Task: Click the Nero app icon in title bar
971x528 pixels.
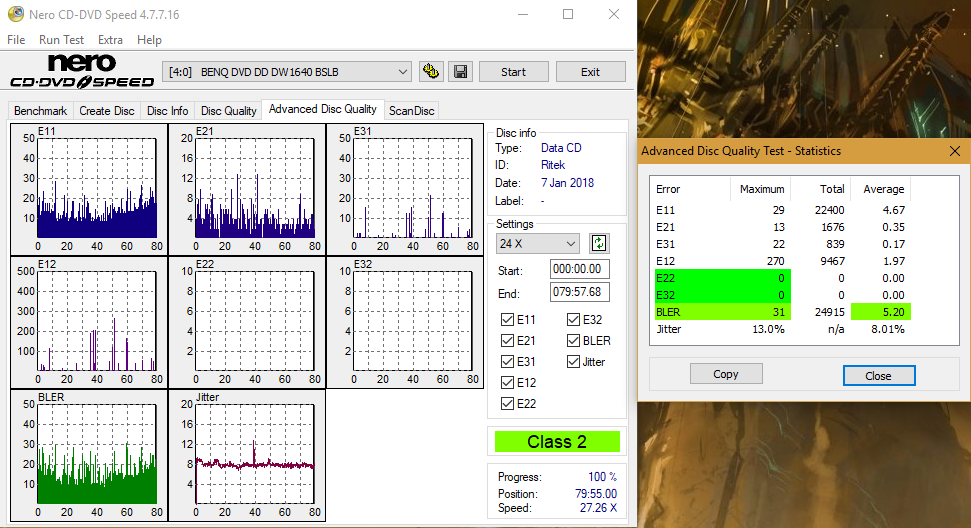Action: [15, 14]
